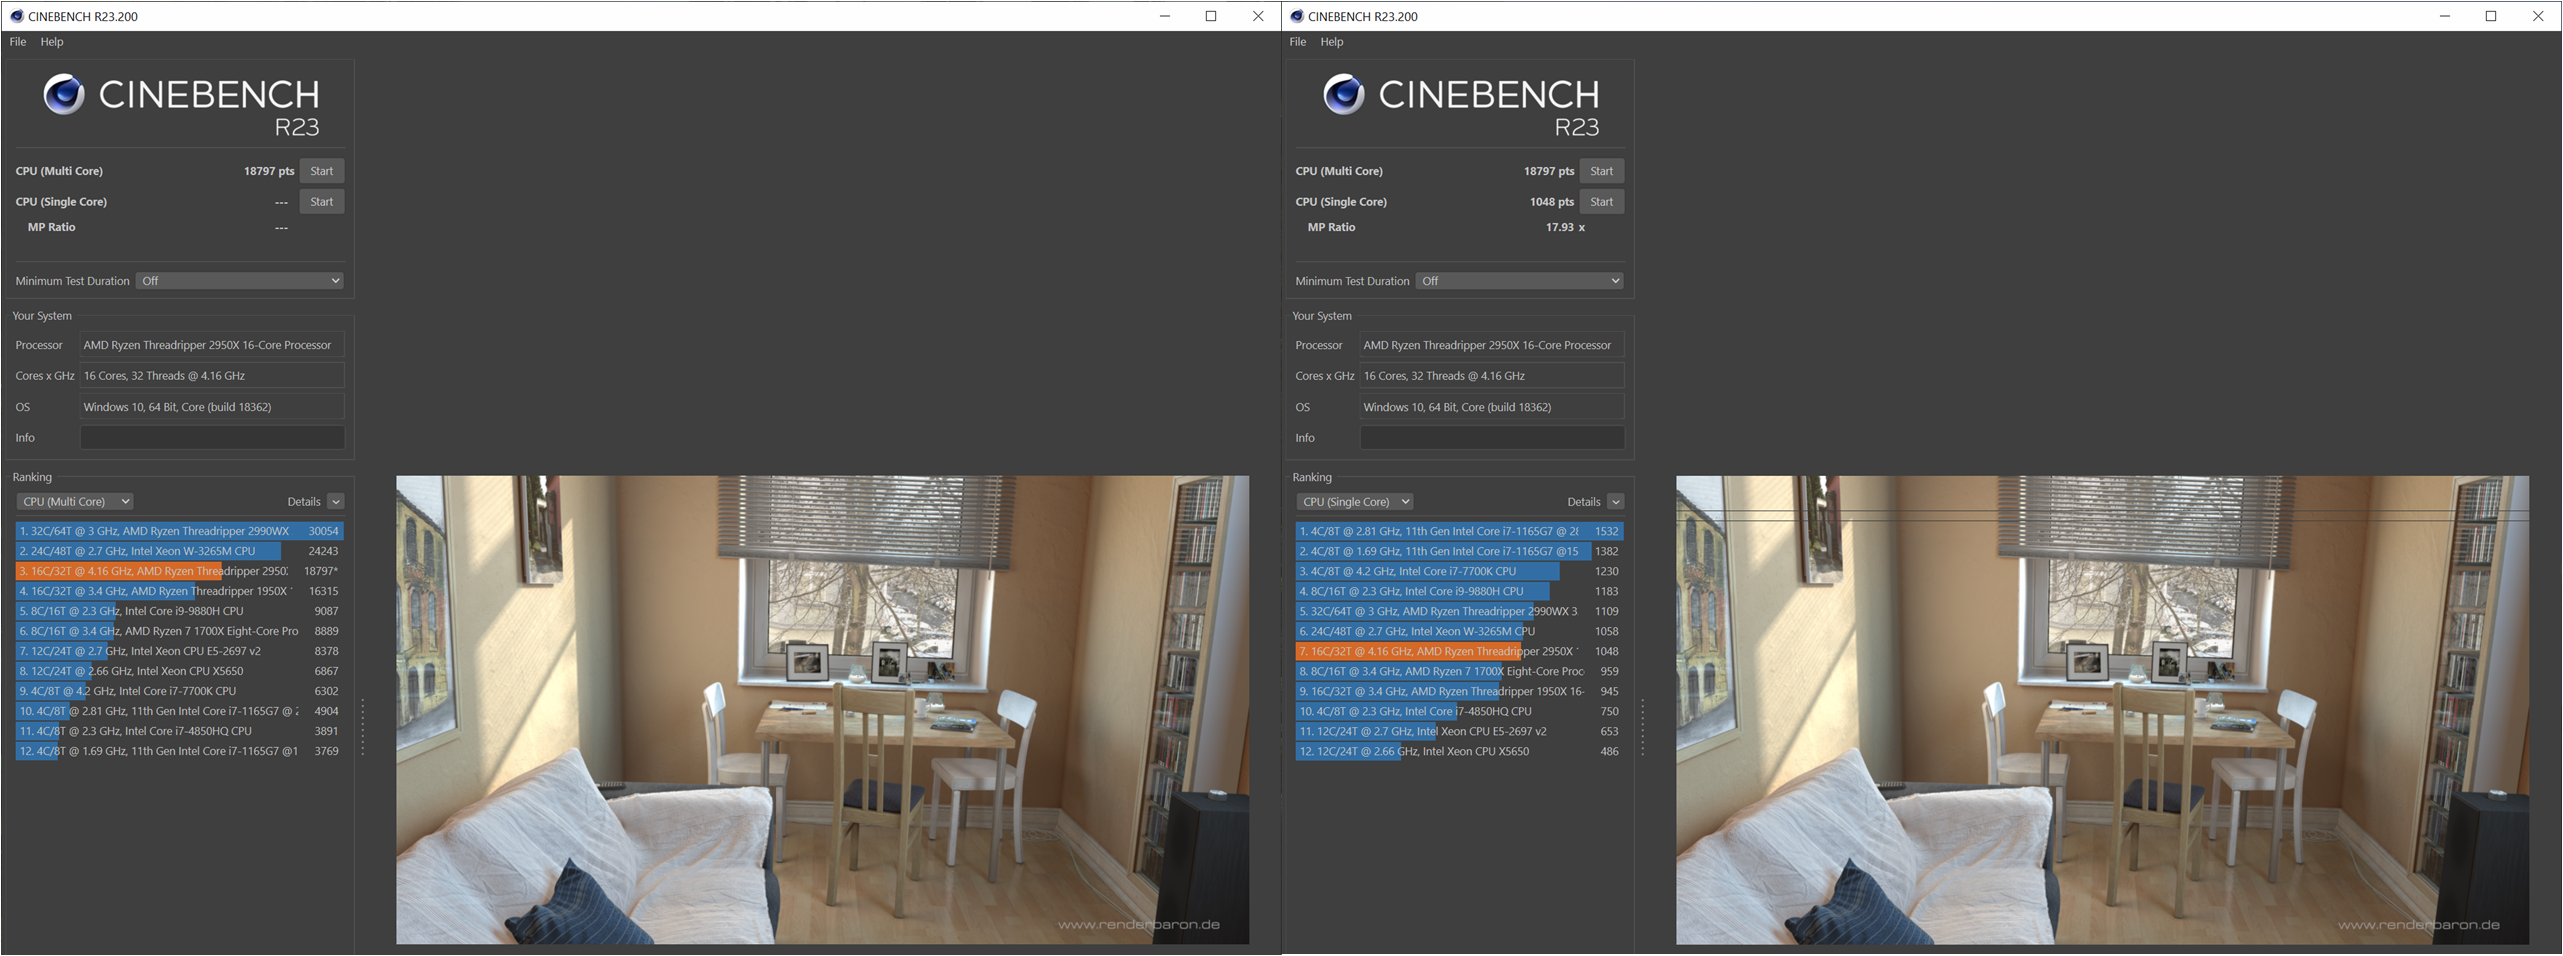Open Minimum Test Duration dropdown in right window

(1520, 281)
